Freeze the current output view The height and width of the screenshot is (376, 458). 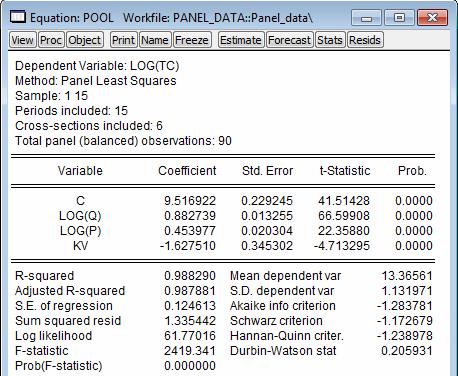pyautogui.click(x=192, y=40)
